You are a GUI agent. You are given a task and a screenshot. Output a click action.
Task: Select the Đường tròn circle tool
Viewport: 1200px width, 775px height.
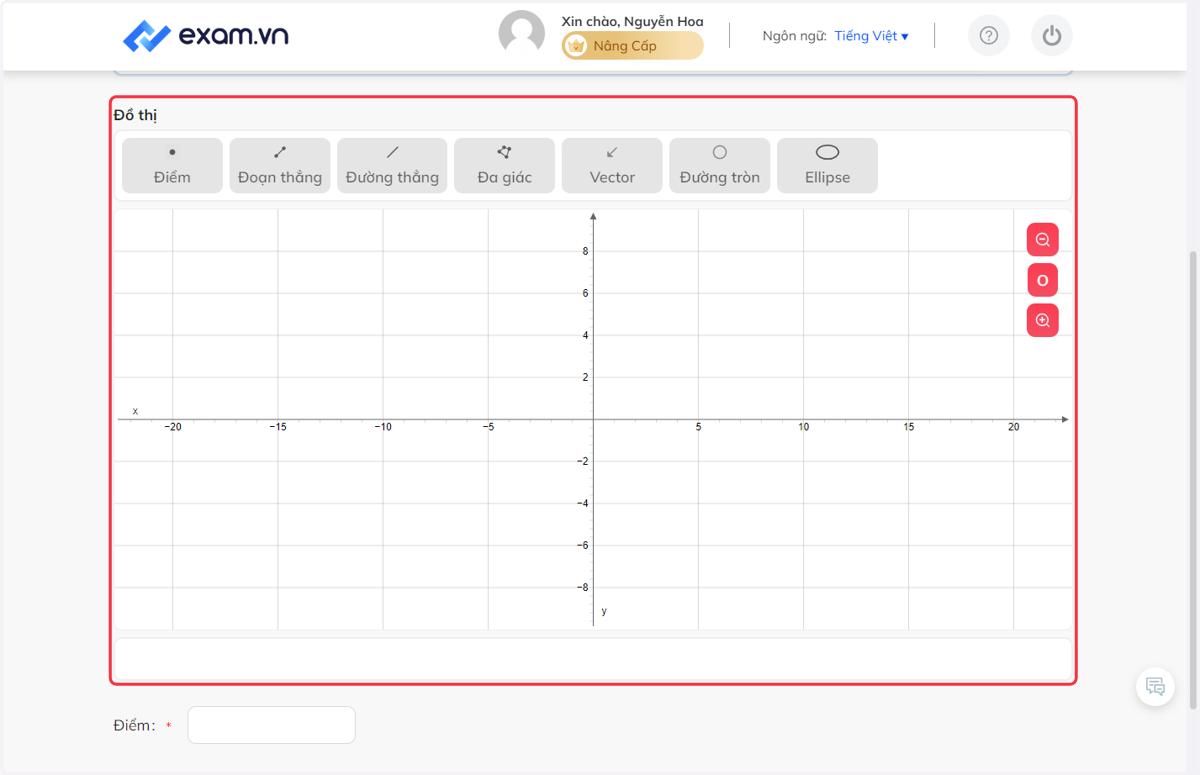[720, 165]
